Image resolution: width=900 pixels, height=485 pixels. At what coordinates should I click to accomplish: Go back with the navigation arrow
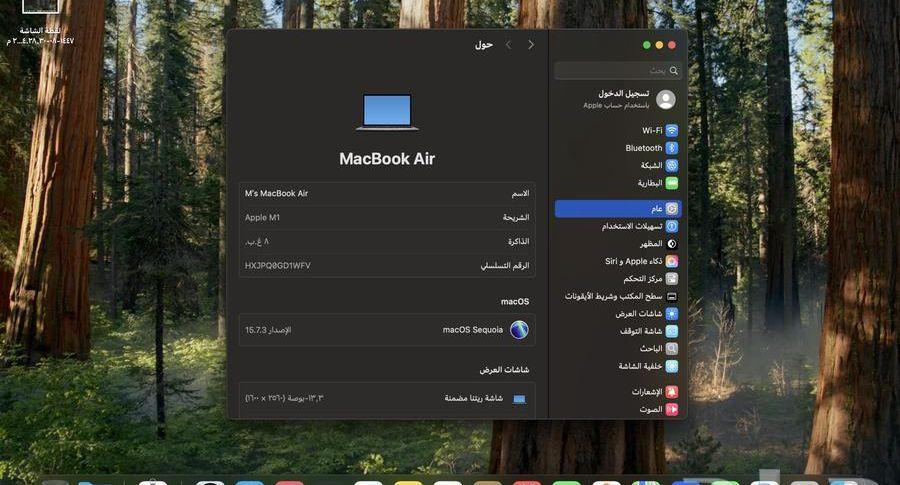point(531,44)
